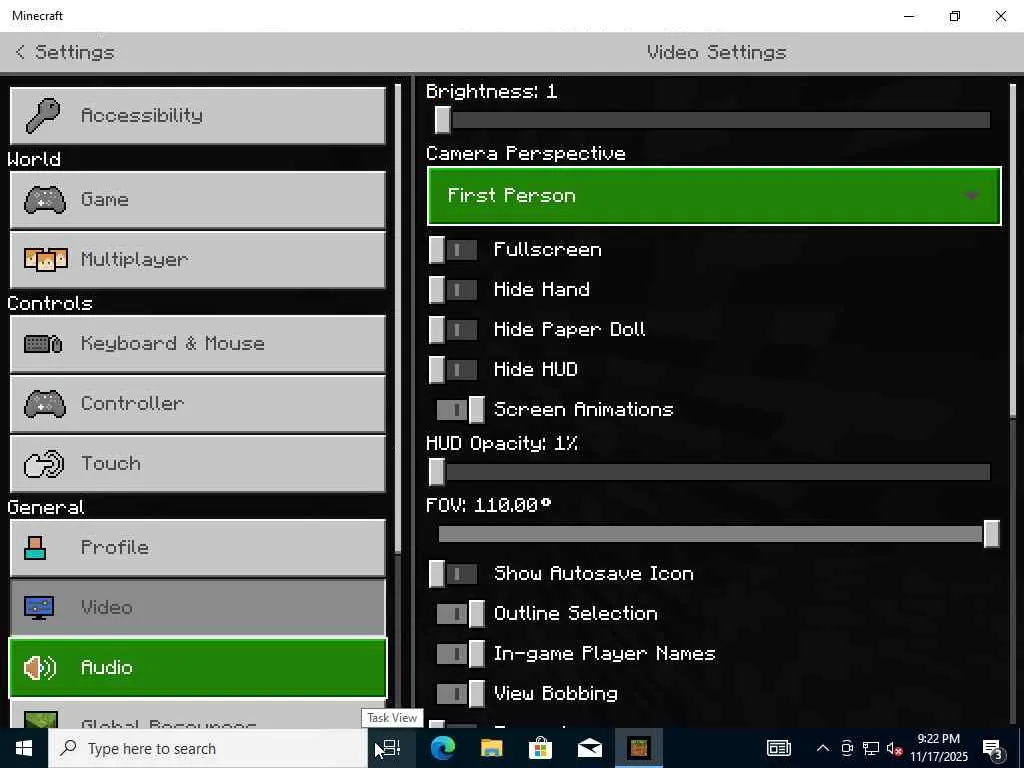Toggle the Show Autosave Icon switch
Viewport: 1024px width, 768px height.
coord(453,574)
